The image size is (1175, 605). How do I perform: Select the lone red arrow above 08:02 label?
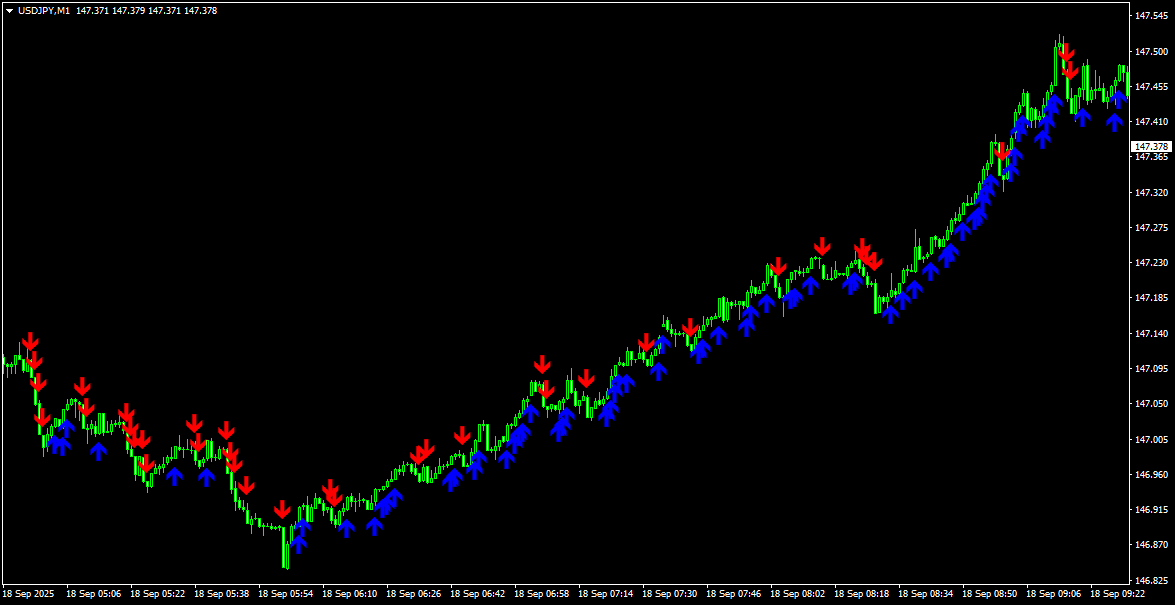[822, 246]
